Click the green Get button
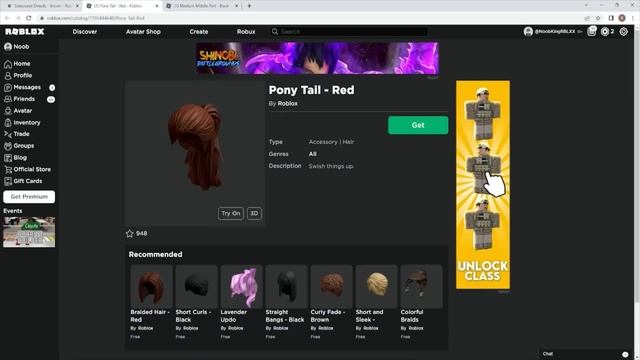The height and width of the screenshot is (360, 640). pos(418,125)
